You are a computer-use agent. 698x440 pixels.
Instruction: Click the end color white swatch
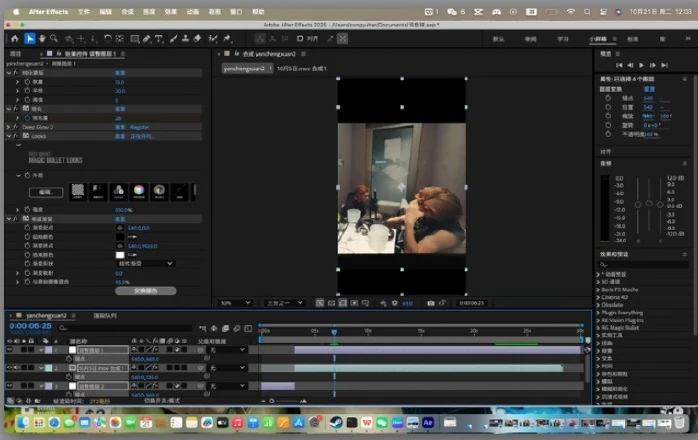(x=120, y=255)
